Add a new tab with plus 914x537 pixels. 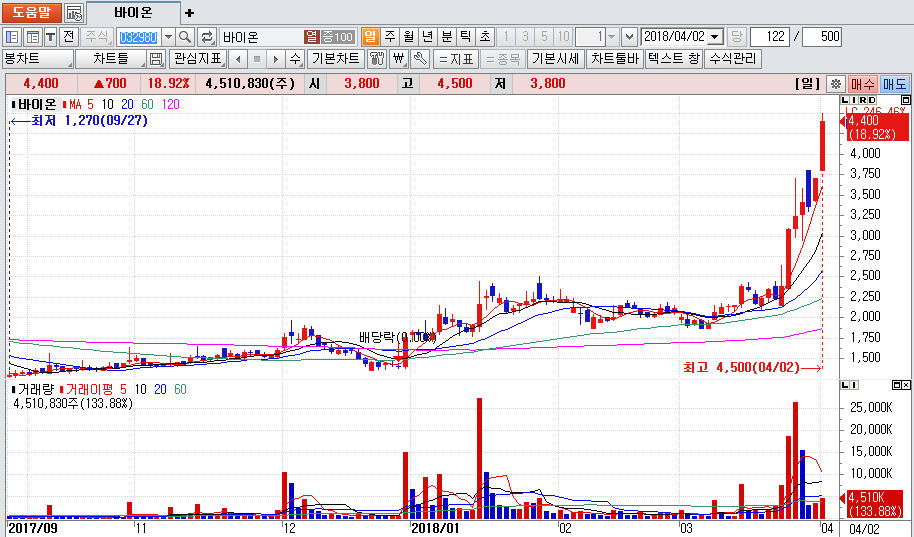190,13
